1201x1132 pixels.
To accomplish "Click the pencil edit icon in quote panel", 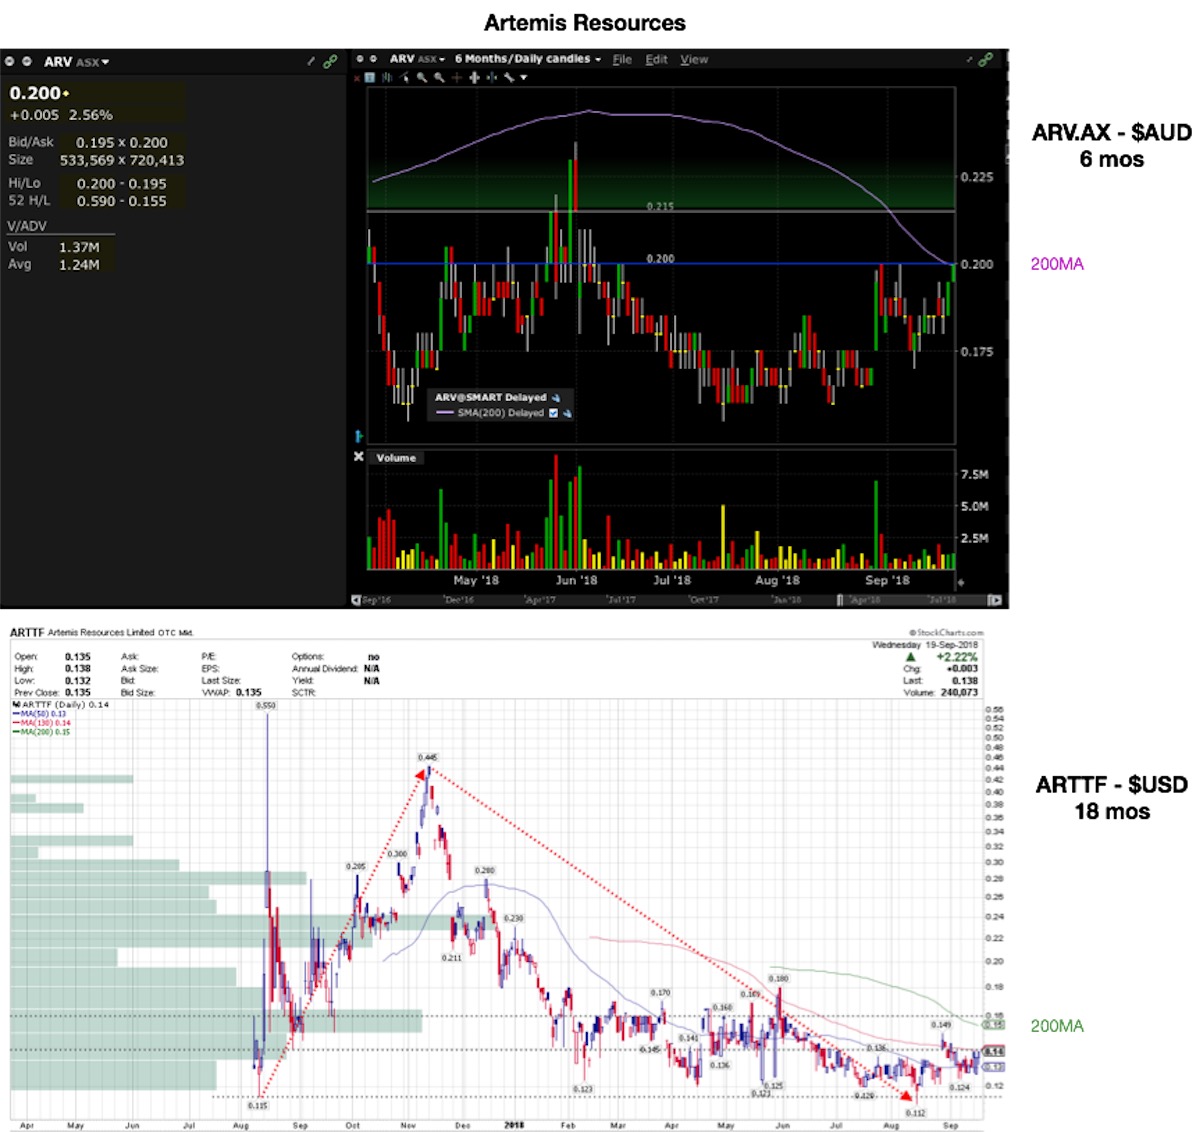I will pos(311,62).
